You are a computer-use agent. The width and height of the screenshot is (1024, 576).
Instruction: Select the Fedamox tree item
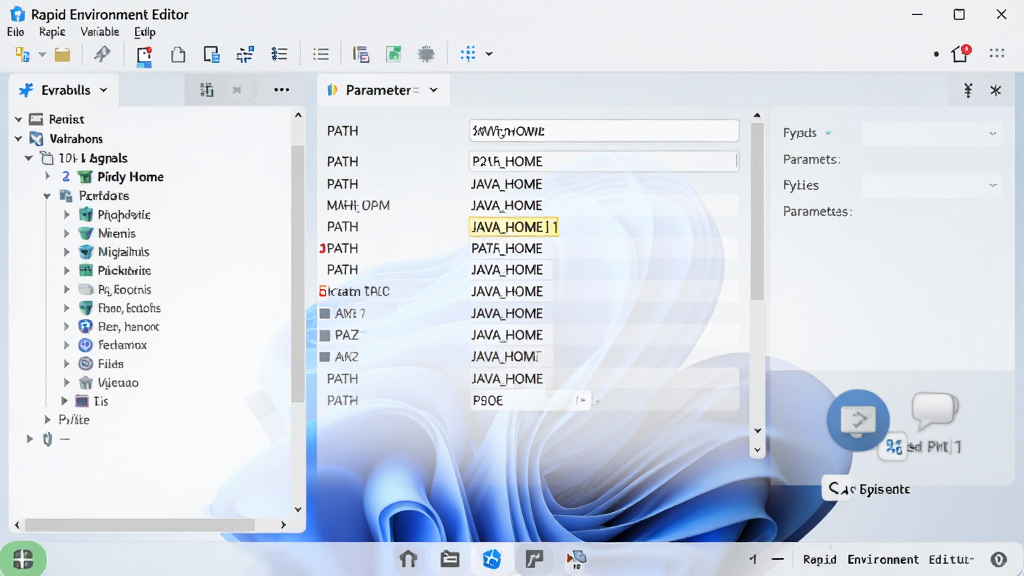pyautogui.click(x=122, y=345)
